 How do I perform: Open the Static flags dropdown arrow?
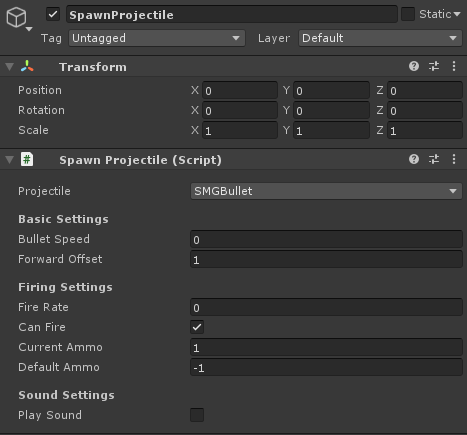(x=457, y=14)
